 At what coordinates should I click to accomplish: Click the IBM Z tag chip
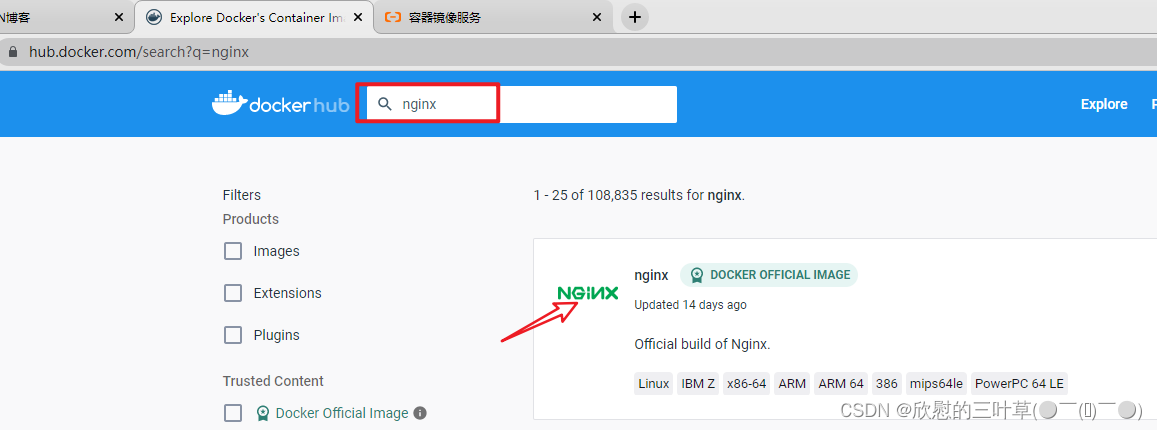point(698,384)
